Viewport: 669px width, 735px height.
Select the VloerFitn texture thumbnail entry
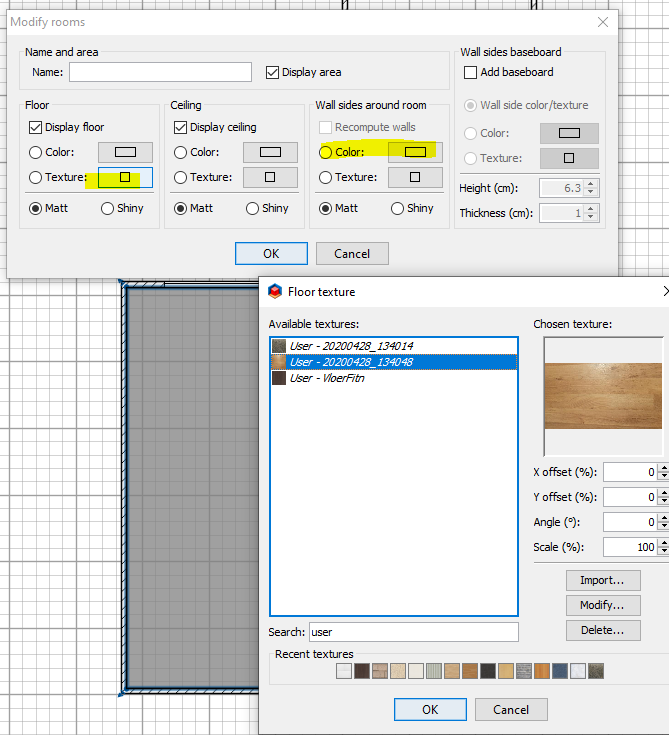click(394, 378)
